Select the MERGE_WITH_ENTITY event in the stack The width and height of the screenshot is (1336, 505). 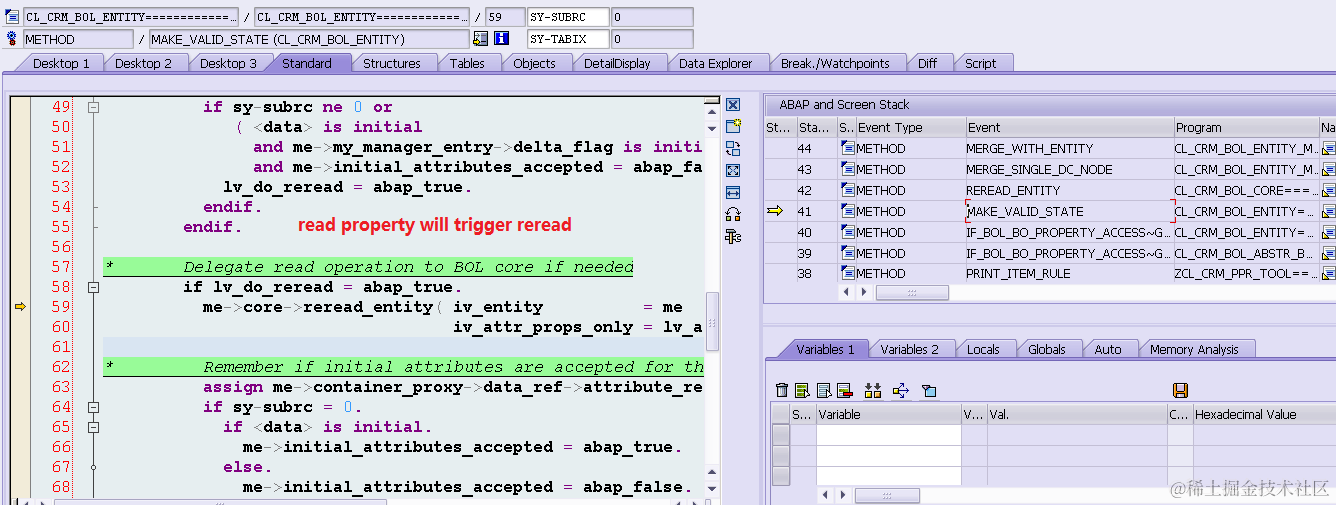point(1069,148)
